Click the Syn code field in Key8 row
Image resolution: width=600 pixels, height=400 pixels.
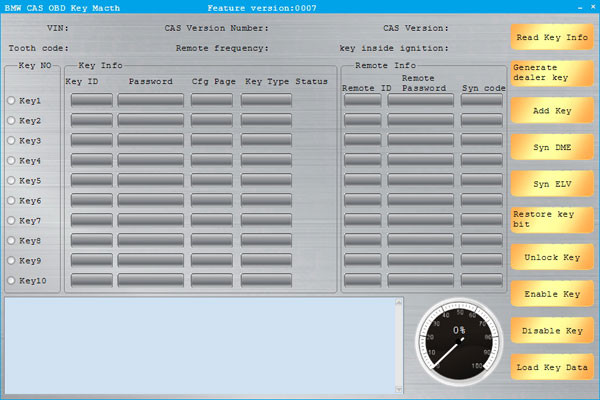point(481,240)
